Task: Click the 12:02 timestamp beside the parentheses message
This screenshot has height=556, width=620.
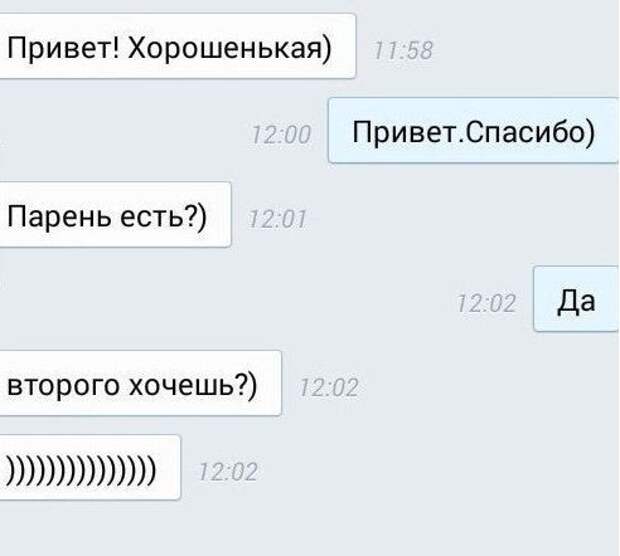Action: tap(228, 472)
